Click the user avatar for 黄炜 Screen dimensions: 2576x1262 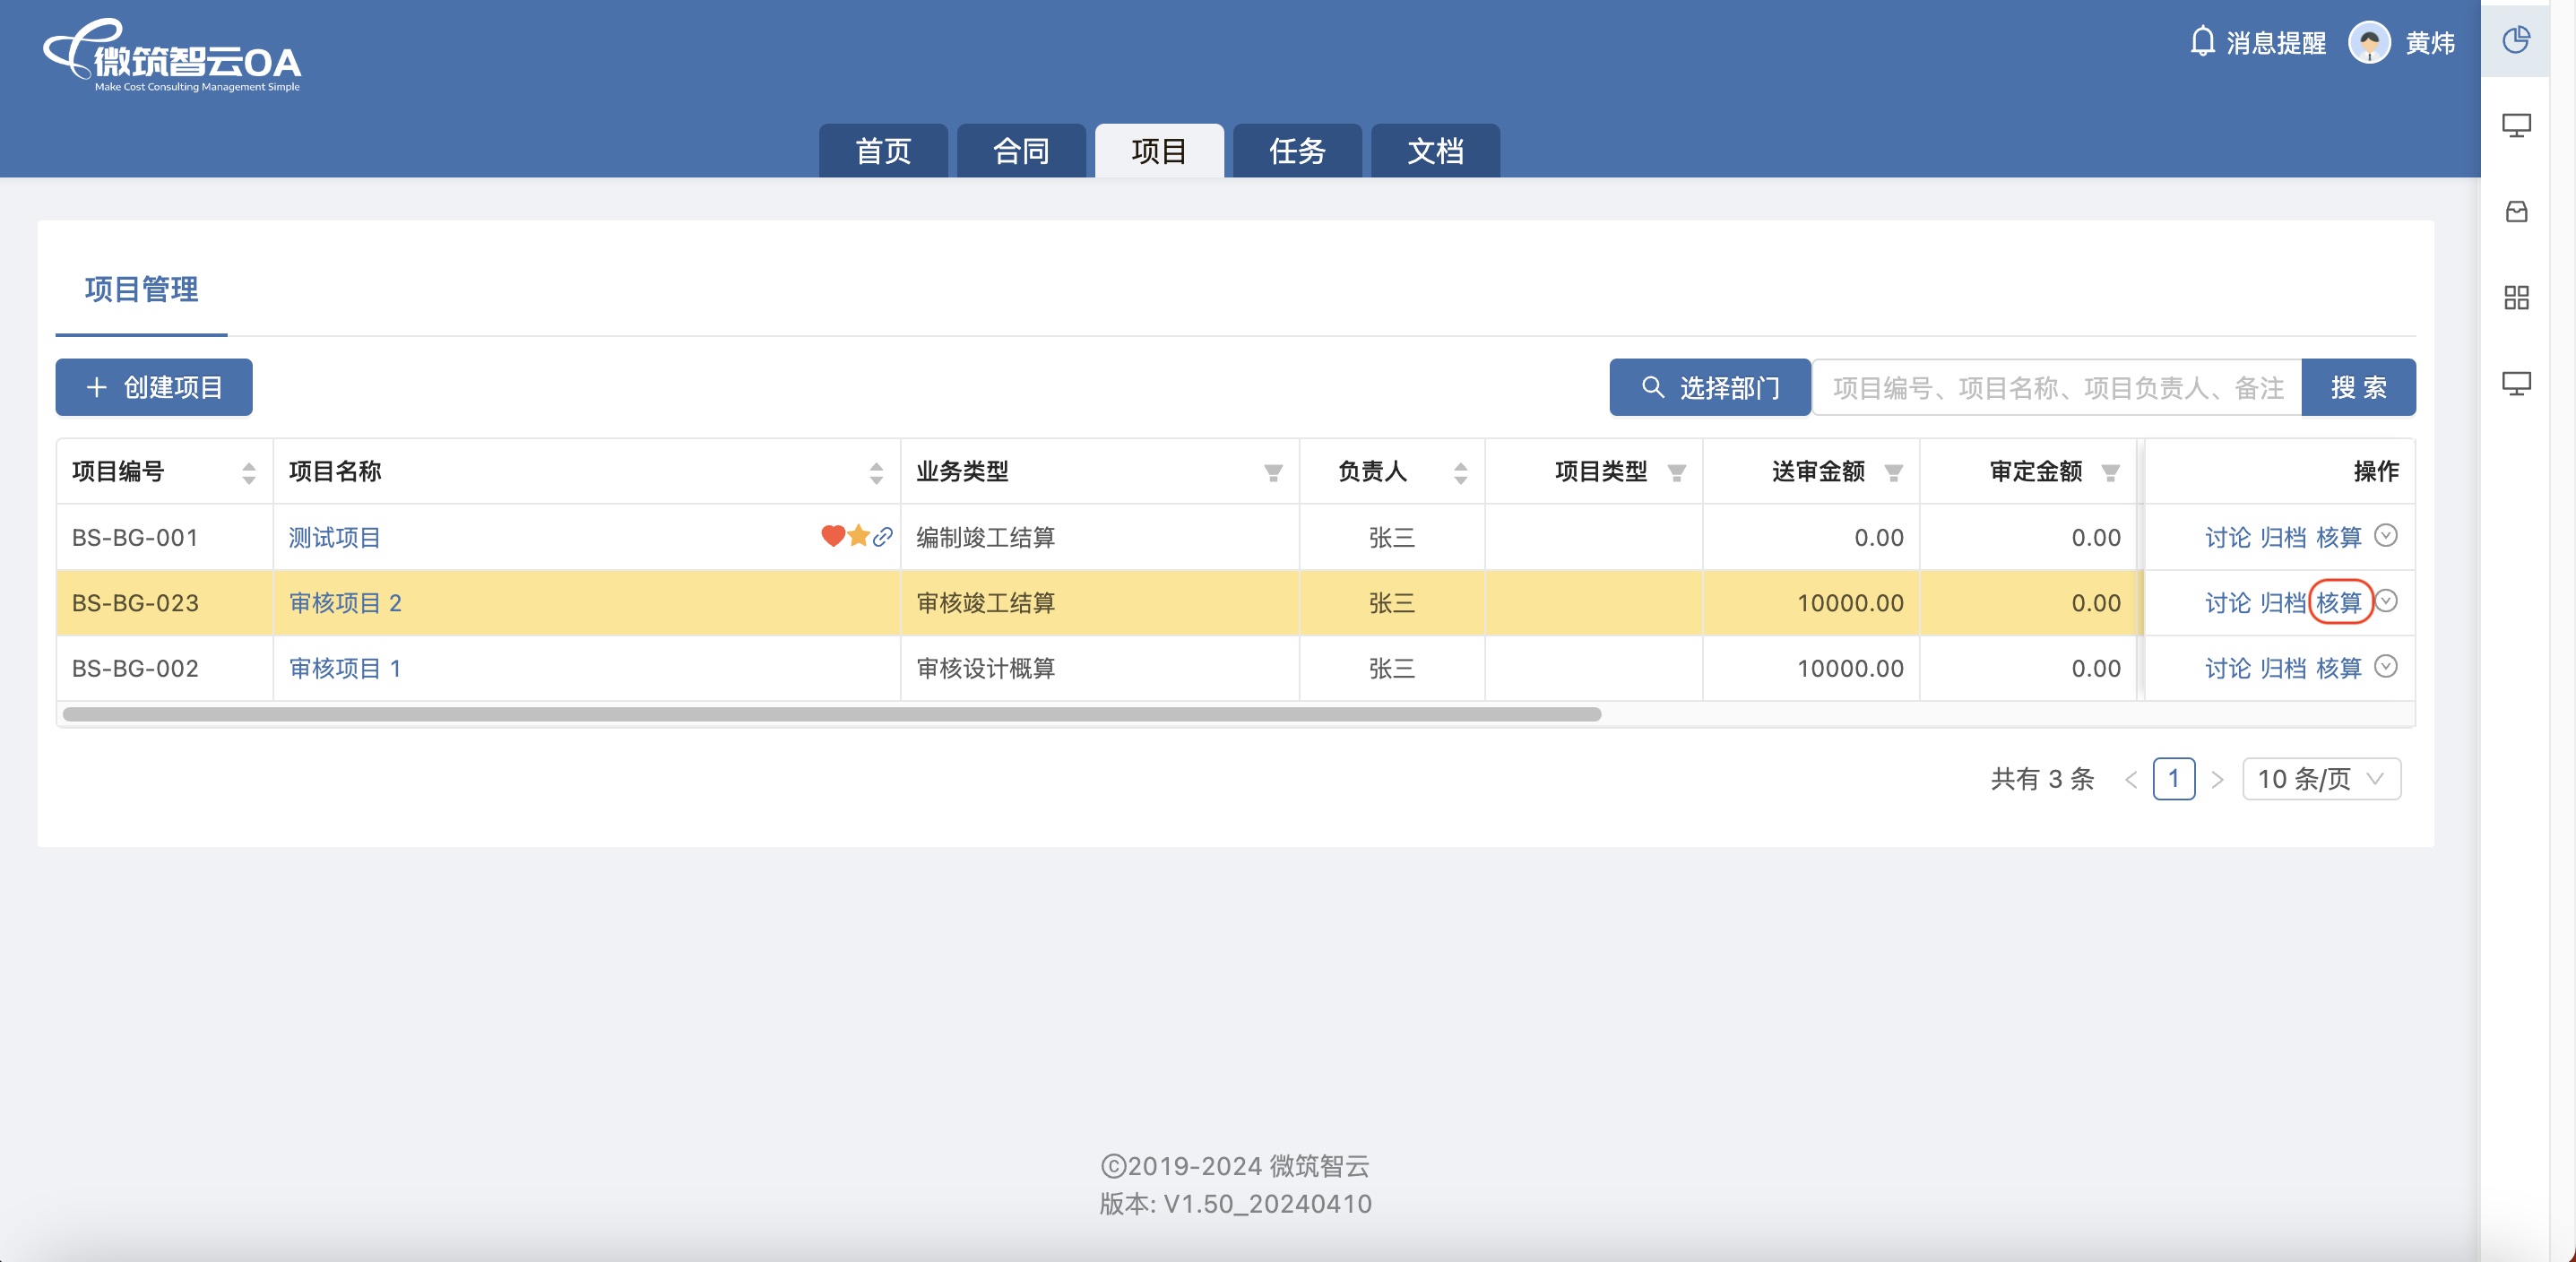[2369, 42]
